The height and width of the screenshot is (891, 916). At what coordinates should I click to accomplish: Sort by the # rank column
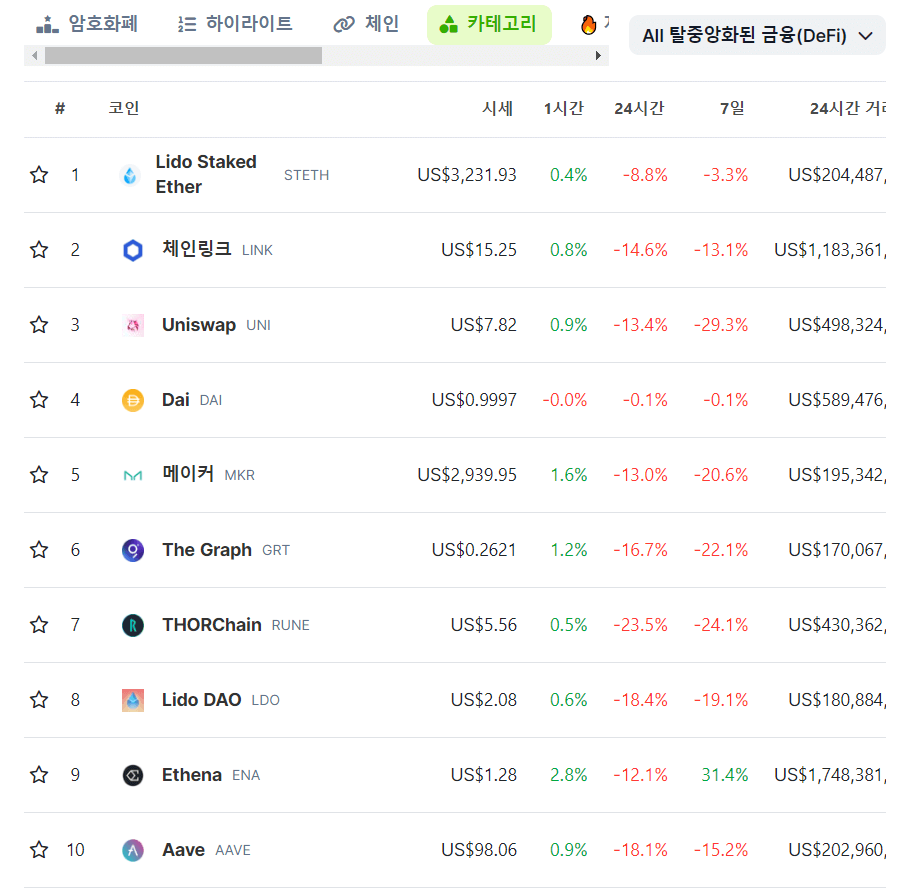(60, 108)
